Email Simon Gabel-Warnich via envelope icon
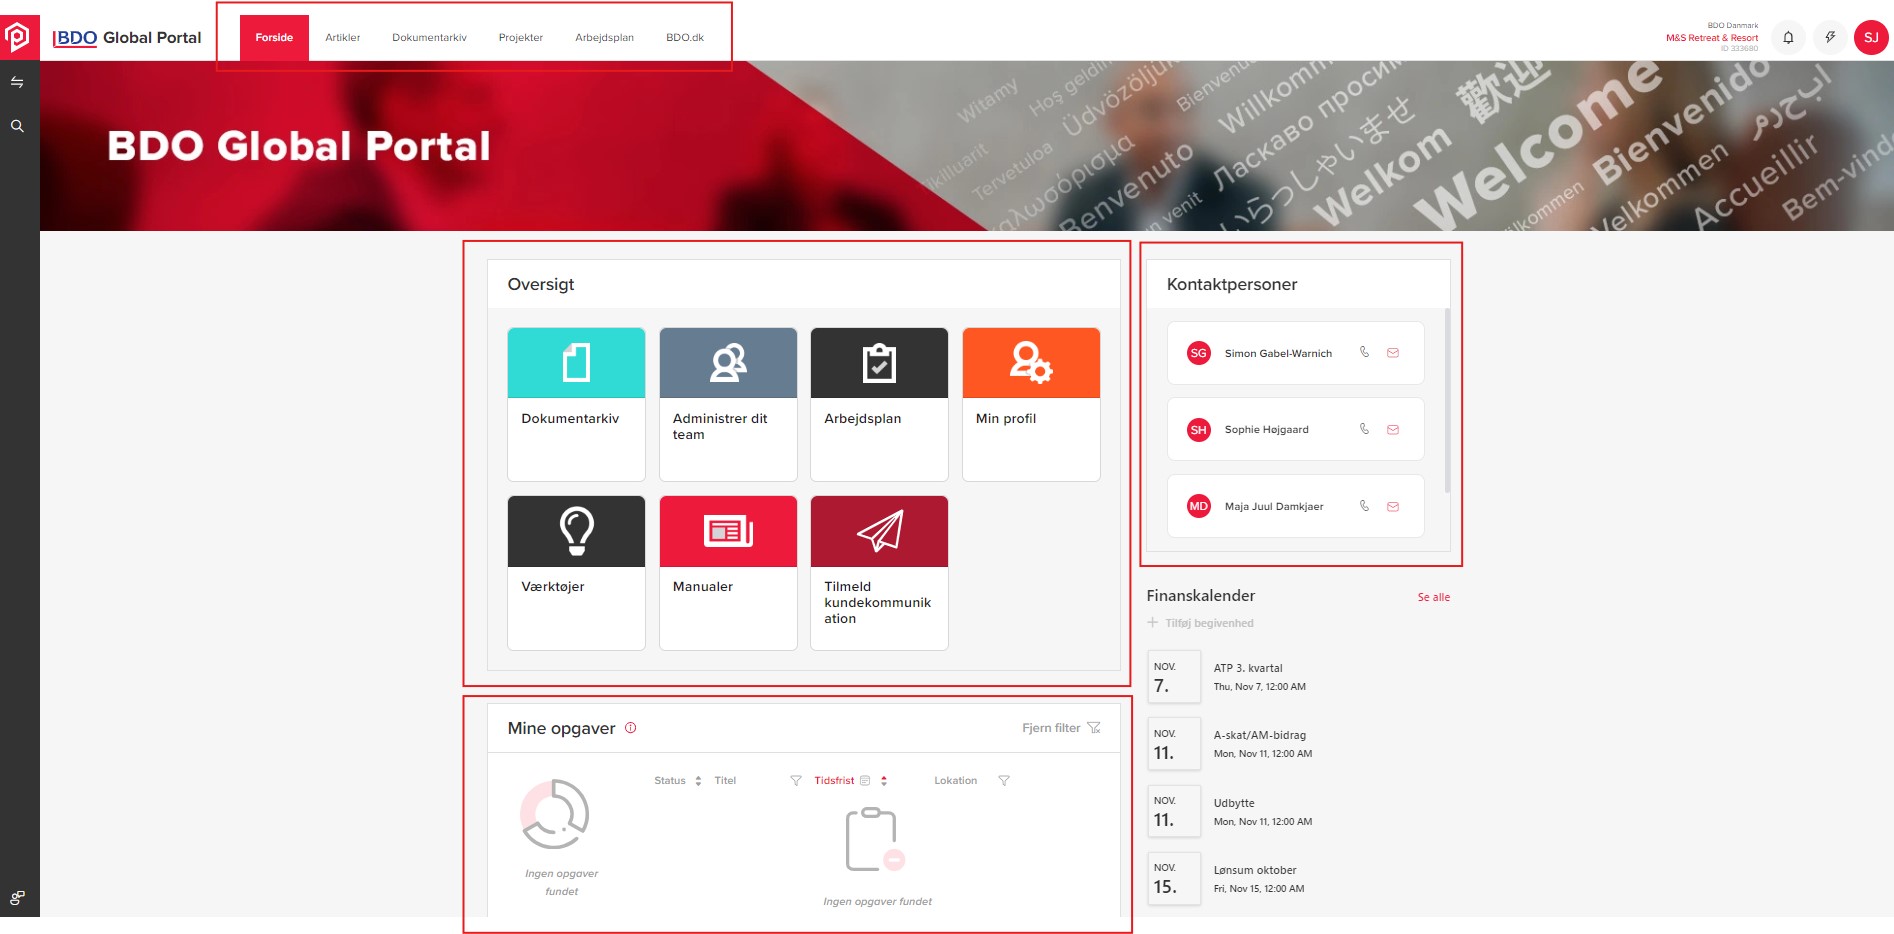The height and width of the screenshot is (934, 1894). tap(1393, 352)
